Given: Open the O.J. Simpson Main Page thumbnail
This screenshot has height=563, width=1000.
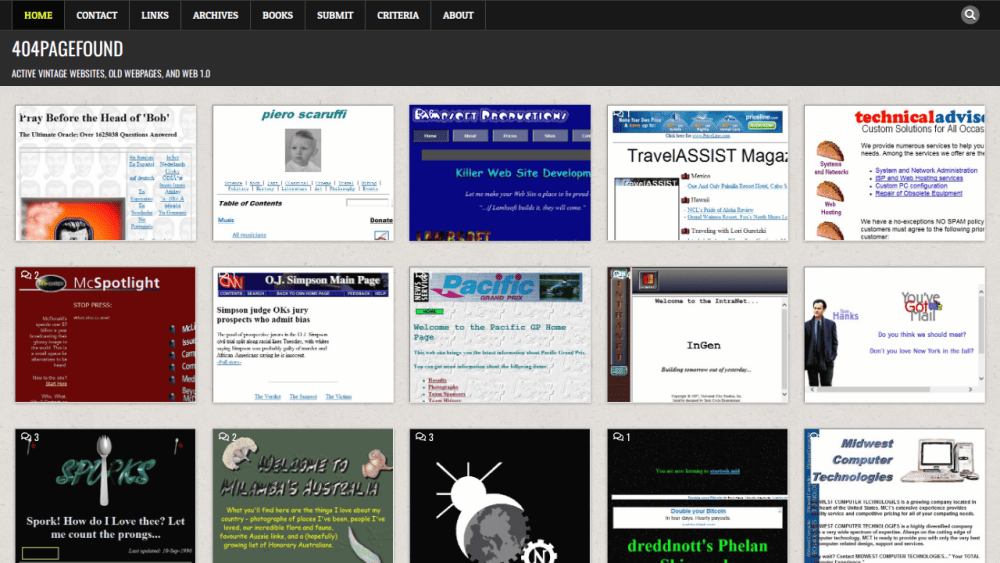Looking at the screenshot, I should 303,335.
